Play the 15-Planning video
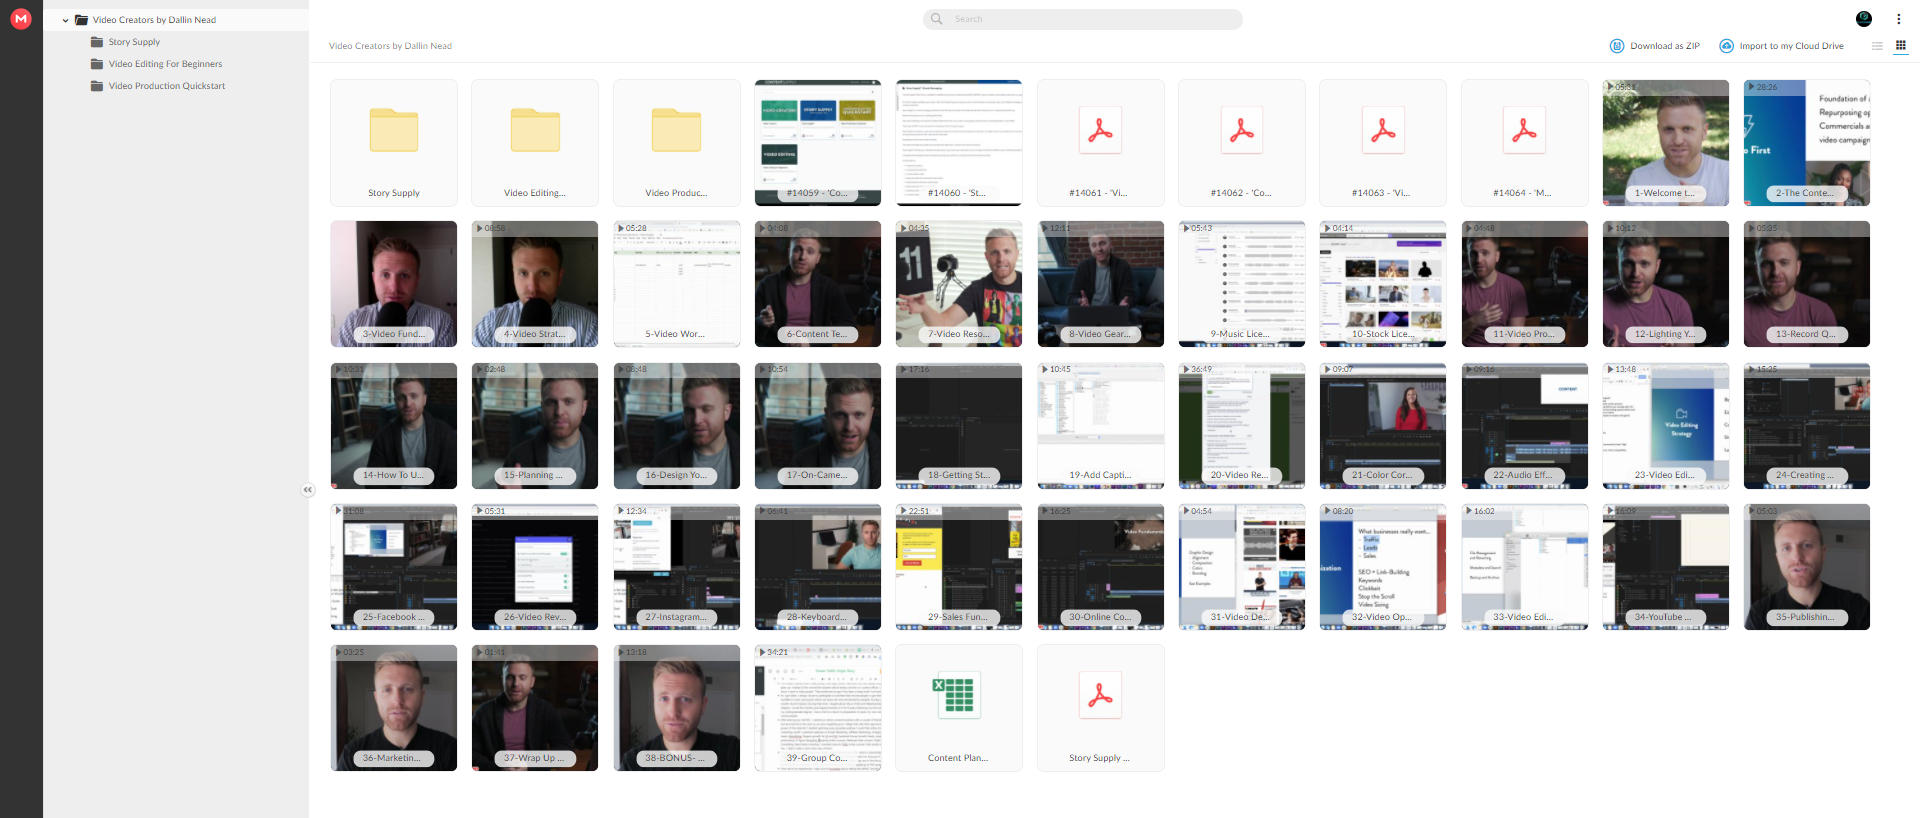1920x818 pixels. point(535,426)
